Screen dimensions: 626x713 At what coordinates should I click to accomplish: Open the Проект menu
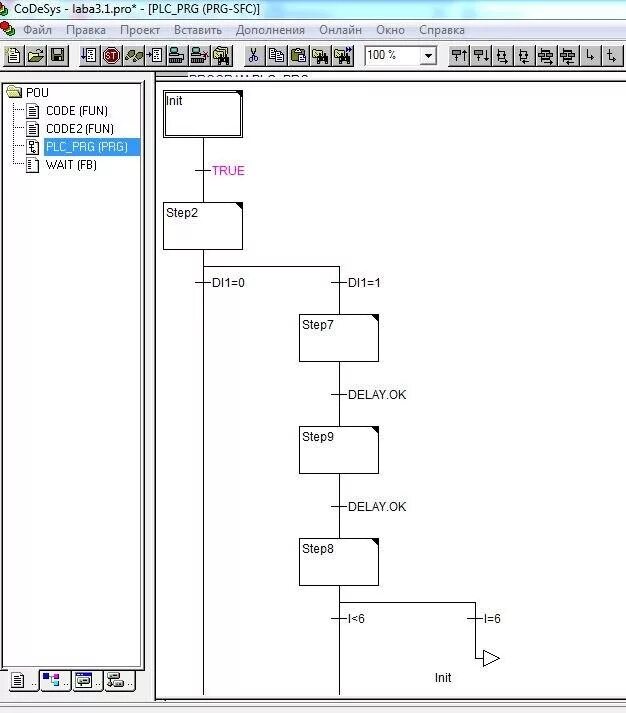[x=140, y=30]
